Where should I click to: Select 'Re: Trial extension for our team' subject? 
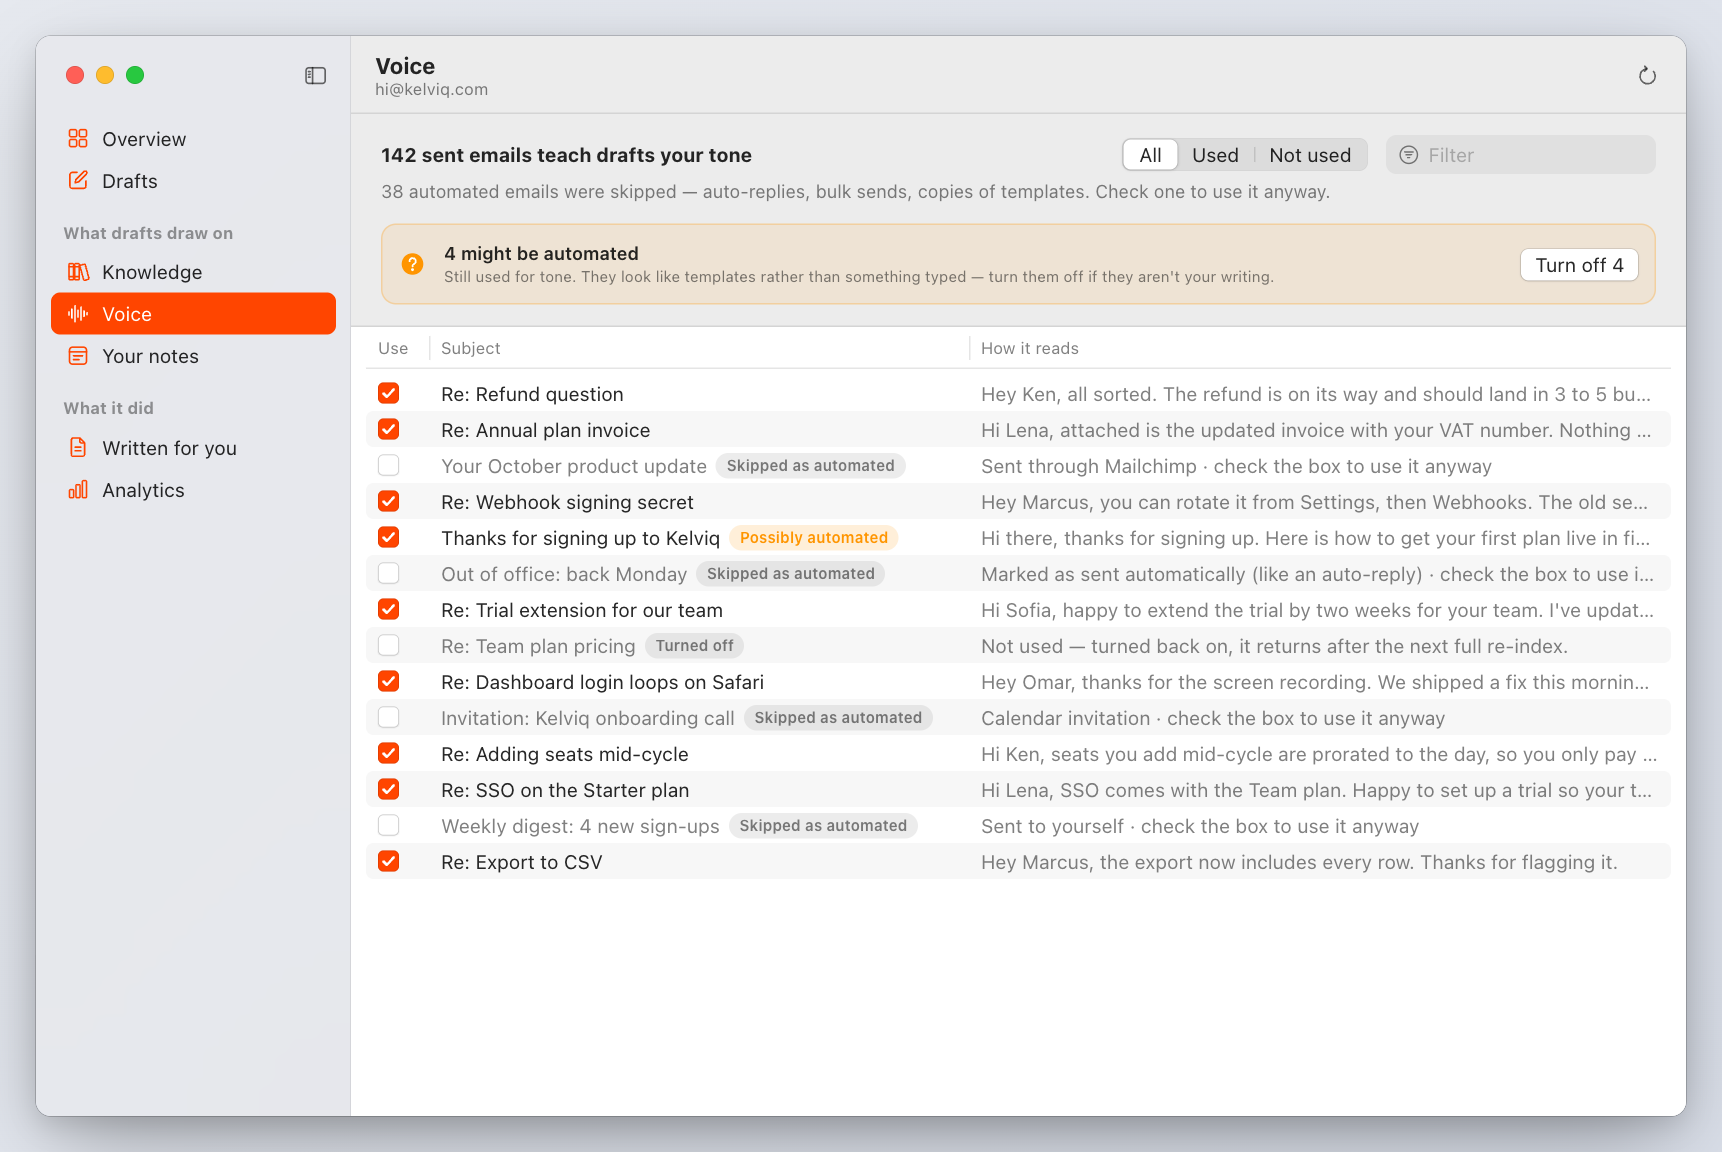[582, 610]
